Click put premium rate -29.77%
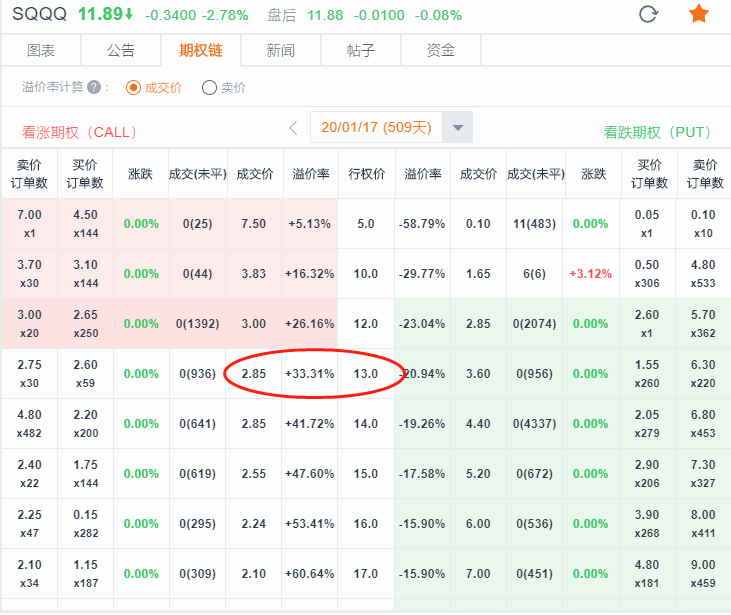Screen dimensions: 731x615 point(422,274)
